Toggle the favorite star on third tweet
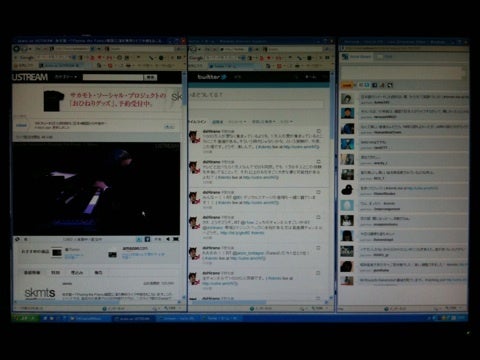This screenshot has height=360, width=480. [x=318, y=192]
